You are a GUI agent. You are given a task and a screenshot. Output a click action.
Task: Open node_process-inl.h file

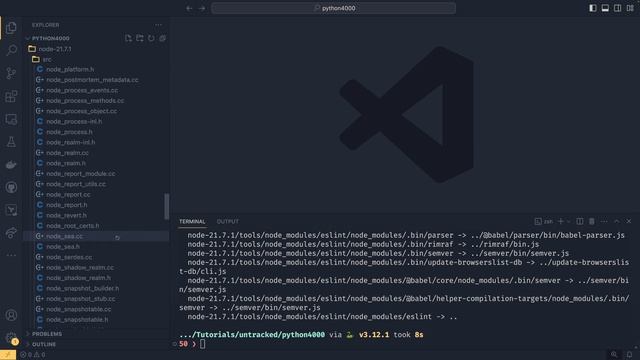point(74,122)
